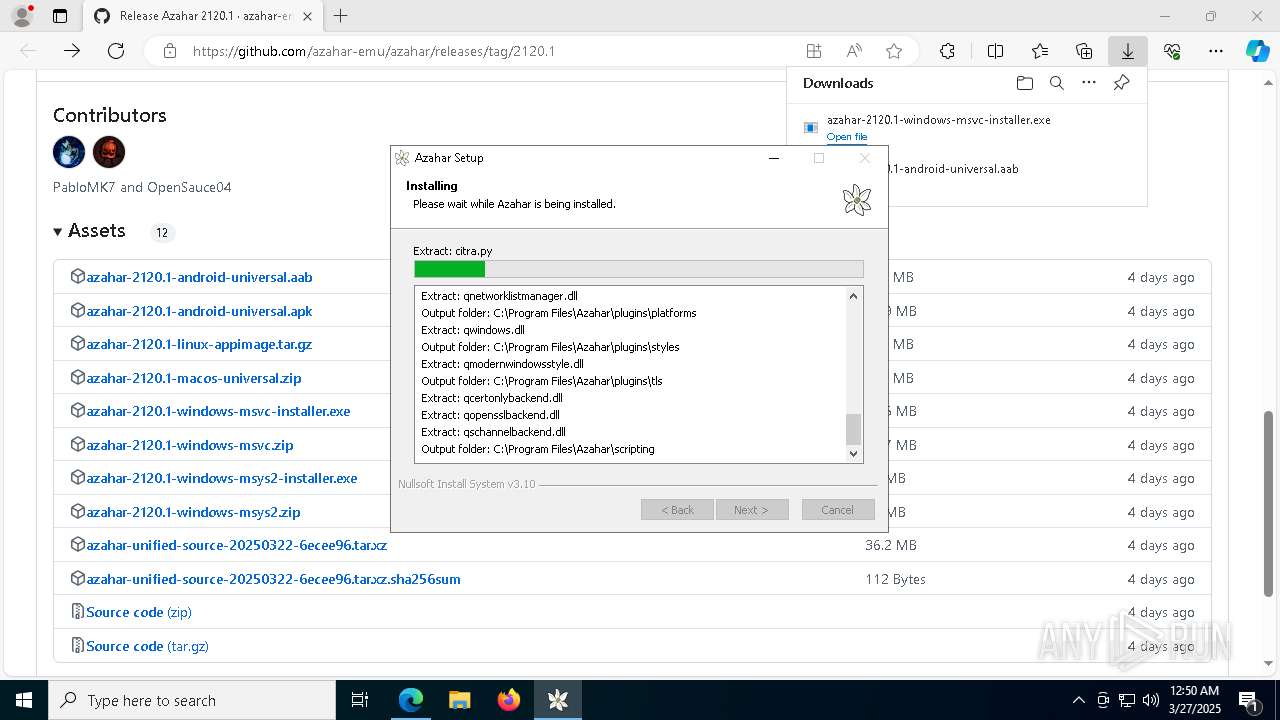Refresh the GitHub release page
The width and height of the screenshot is (1280, 720).
(x=116, y=51)
